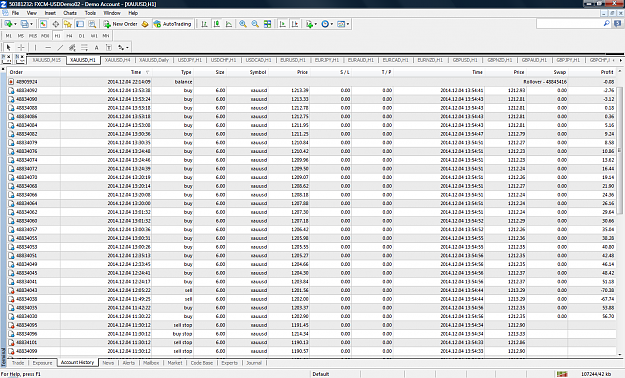Switch timeframe to H4
Image resolution: width=625 pixels, height=378 pixels.
point(69,36)
